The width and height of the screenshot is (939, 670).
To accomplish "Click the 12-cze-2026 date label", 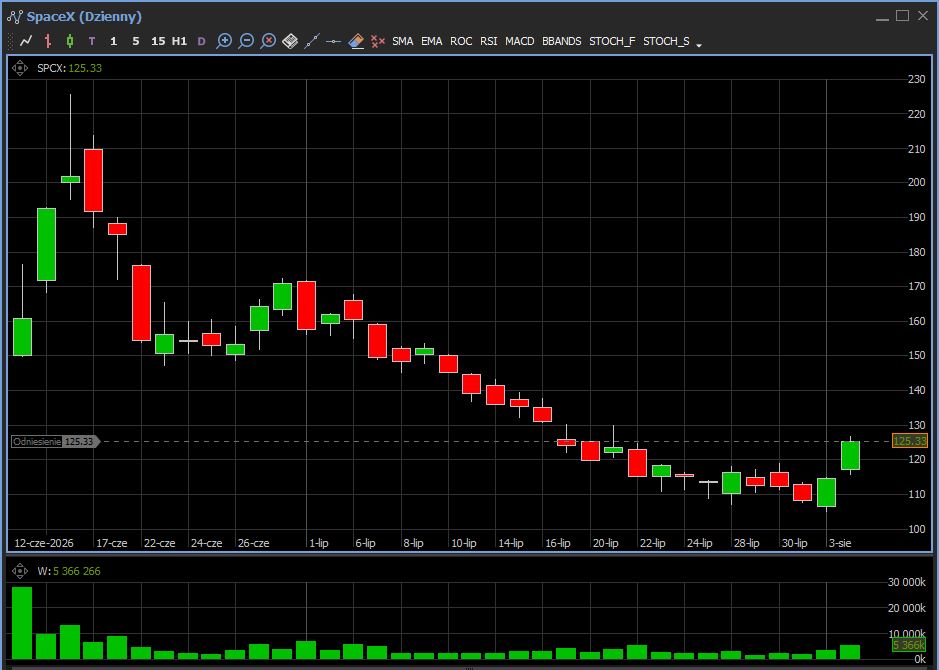I will click(44, 543).
